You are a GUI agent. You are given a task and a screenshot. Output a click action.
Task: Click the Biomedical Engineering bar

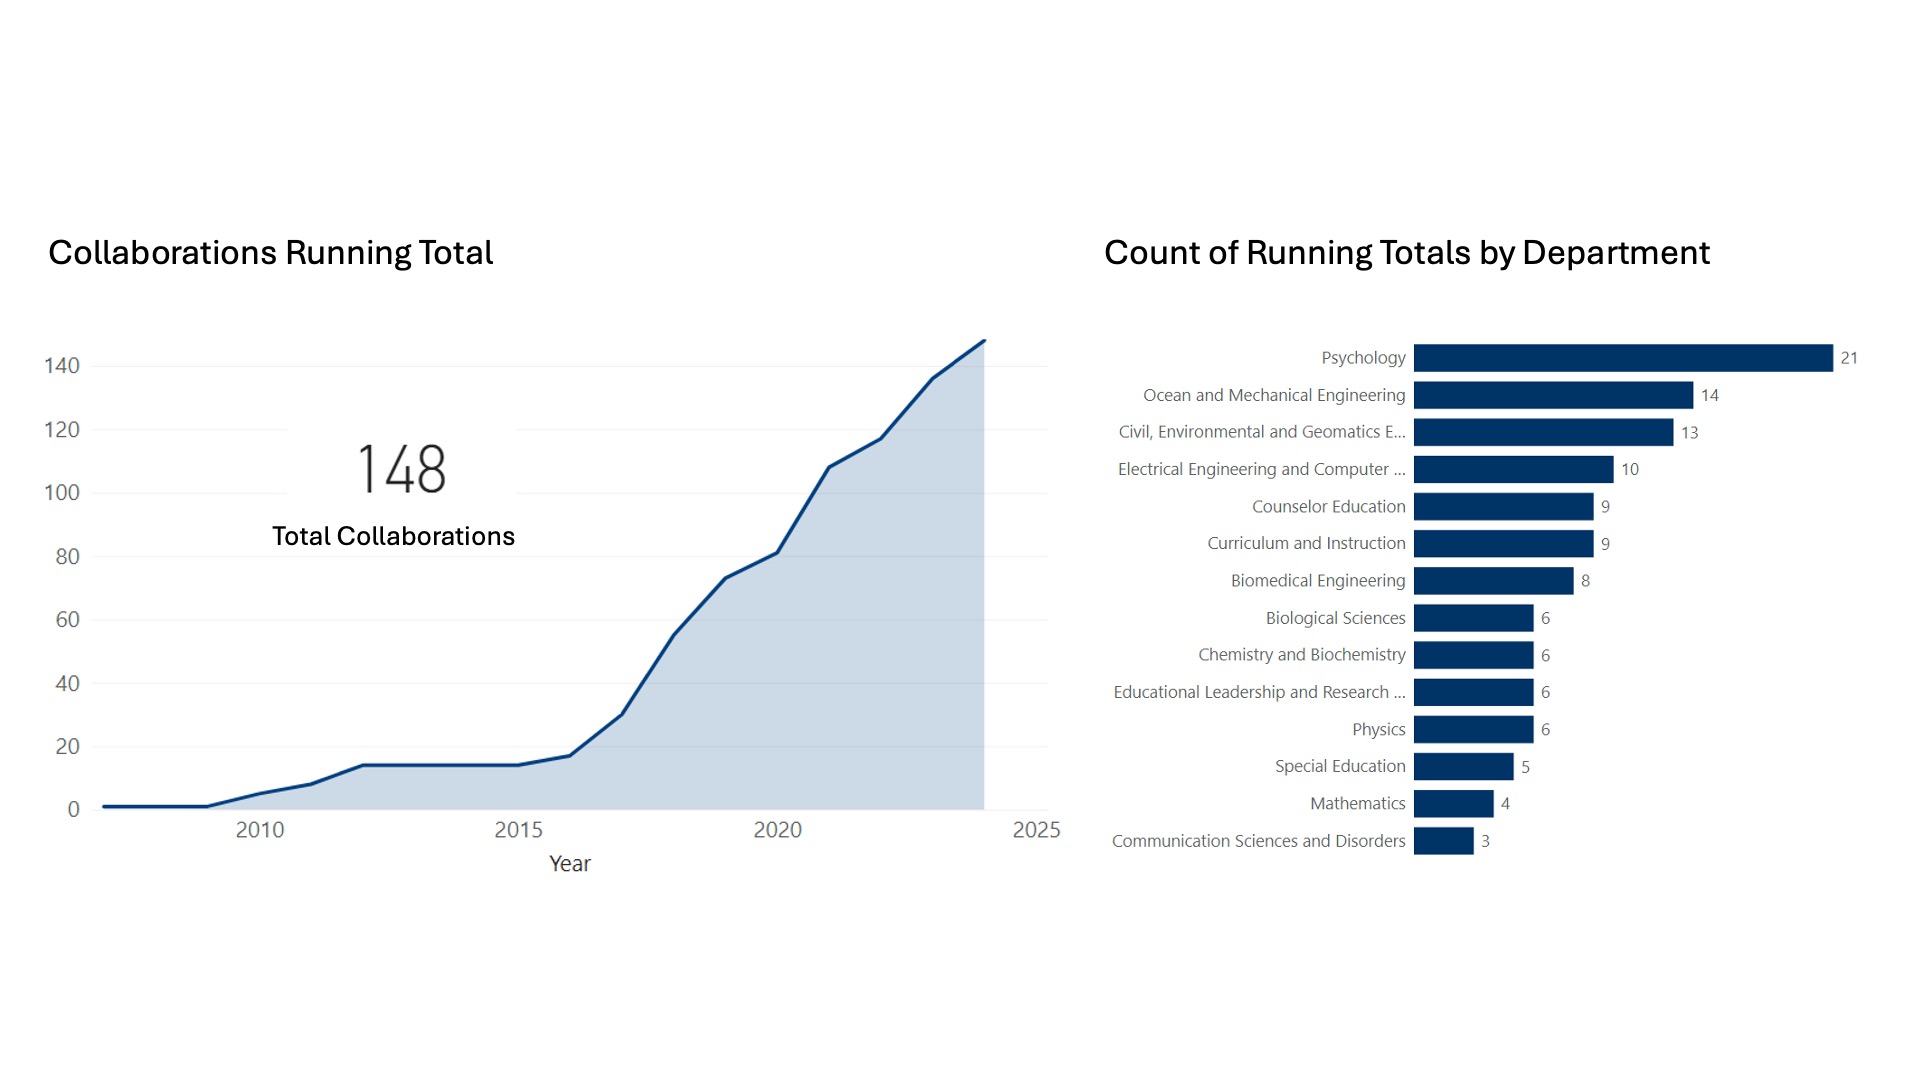(1493, 580)
